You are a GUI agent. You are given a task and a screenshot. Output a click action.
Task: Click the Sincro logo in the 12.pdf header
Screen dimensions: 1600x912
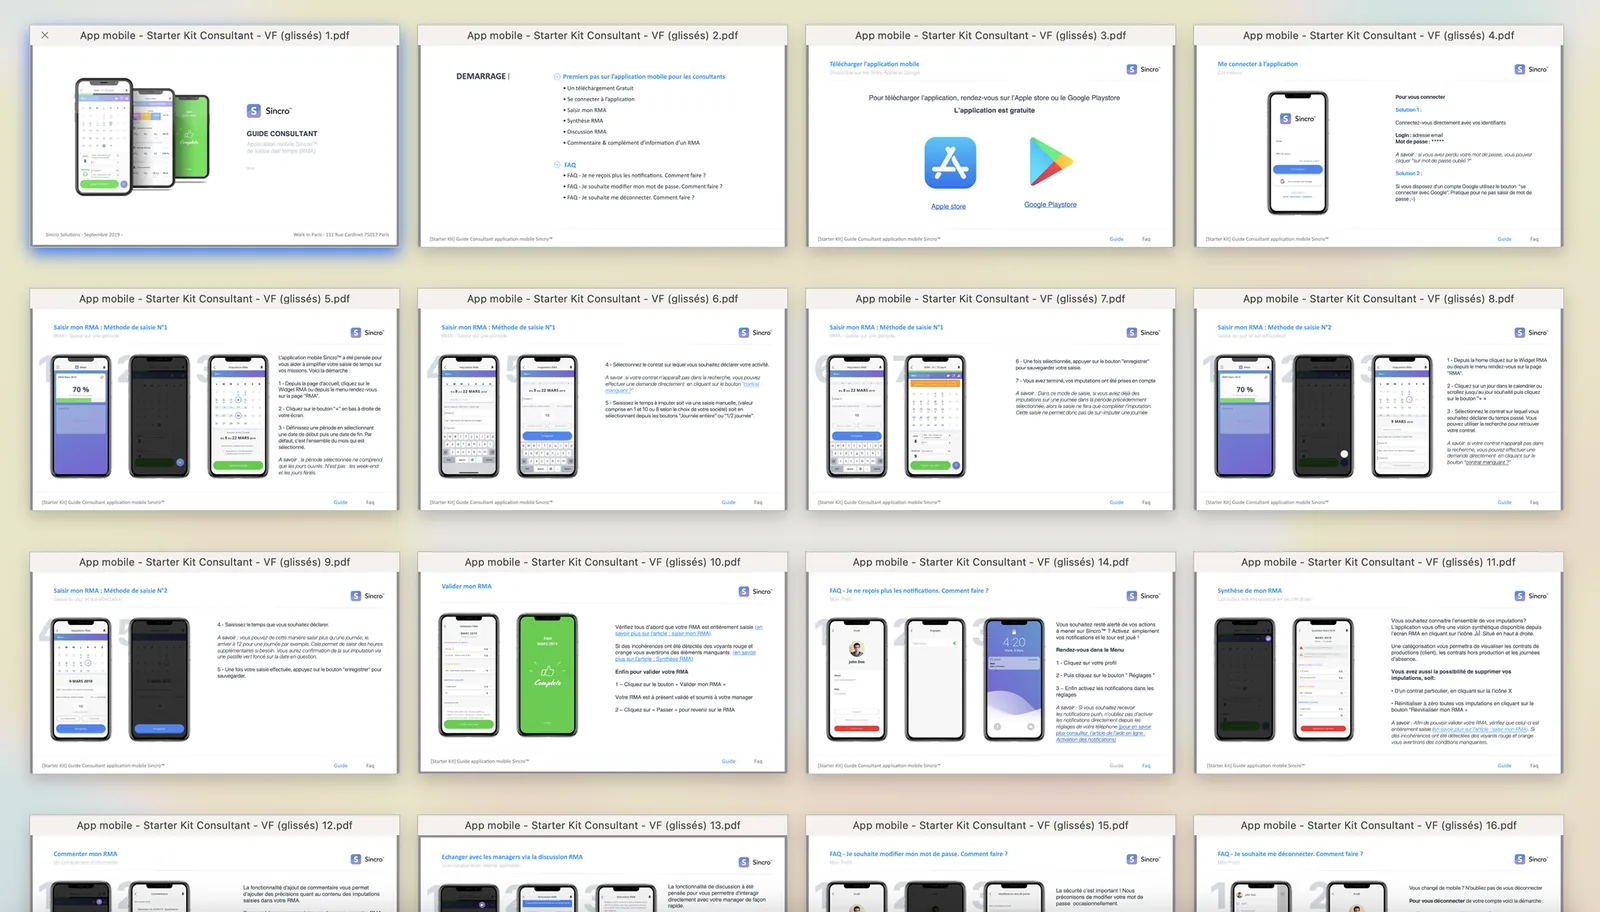tap(367, 859)
